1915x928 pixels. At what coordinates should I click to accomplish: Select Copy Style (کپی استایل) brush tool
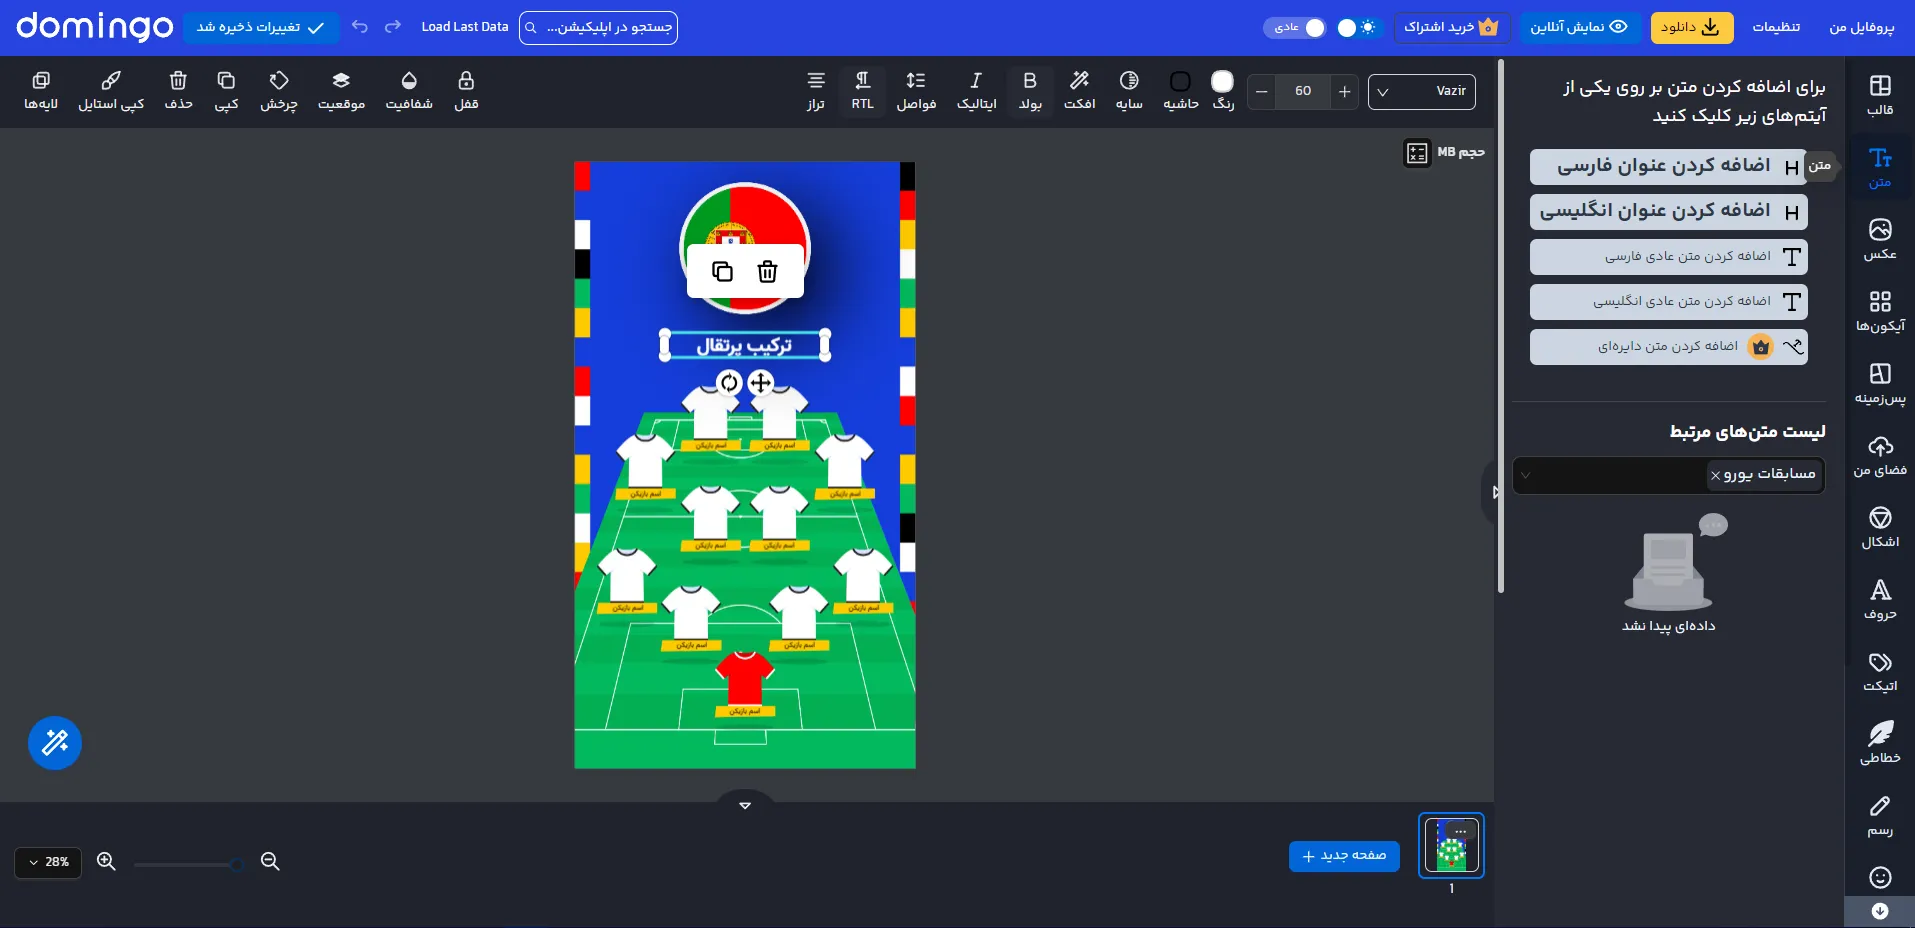tap(111, 91)
